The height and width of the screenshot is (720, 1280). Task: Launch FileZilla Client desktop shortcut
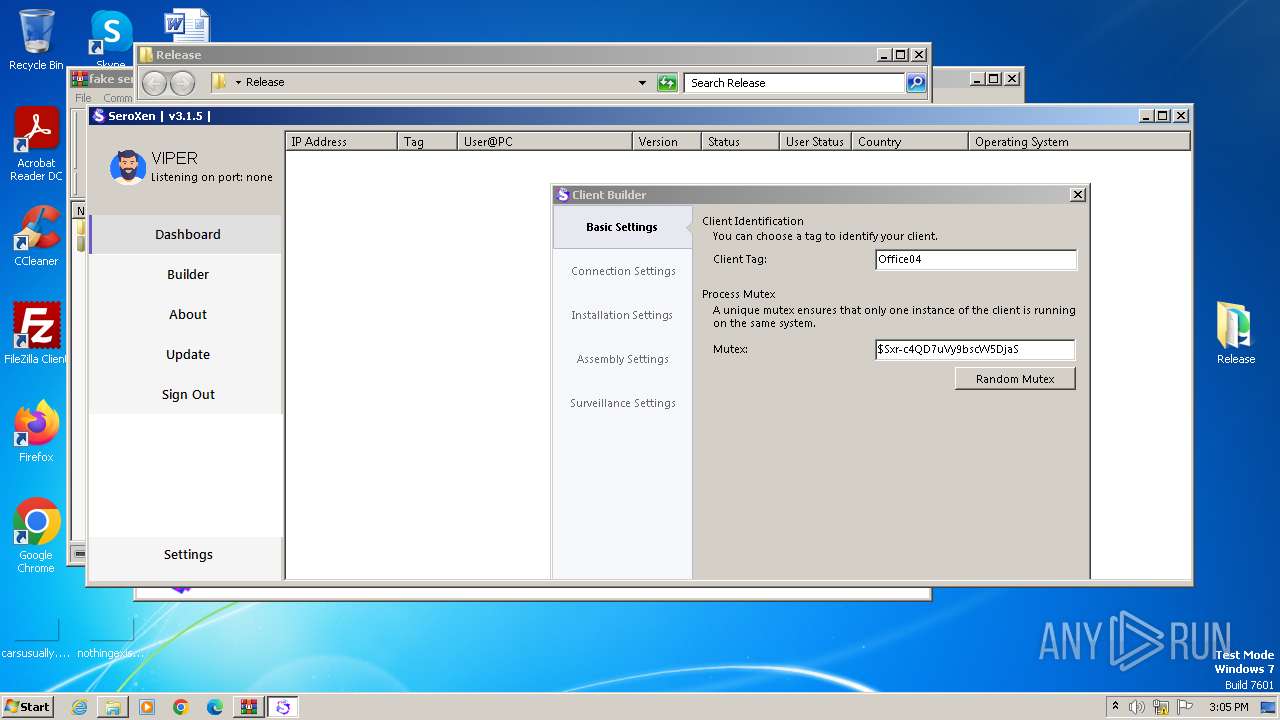tap(36, 334)
